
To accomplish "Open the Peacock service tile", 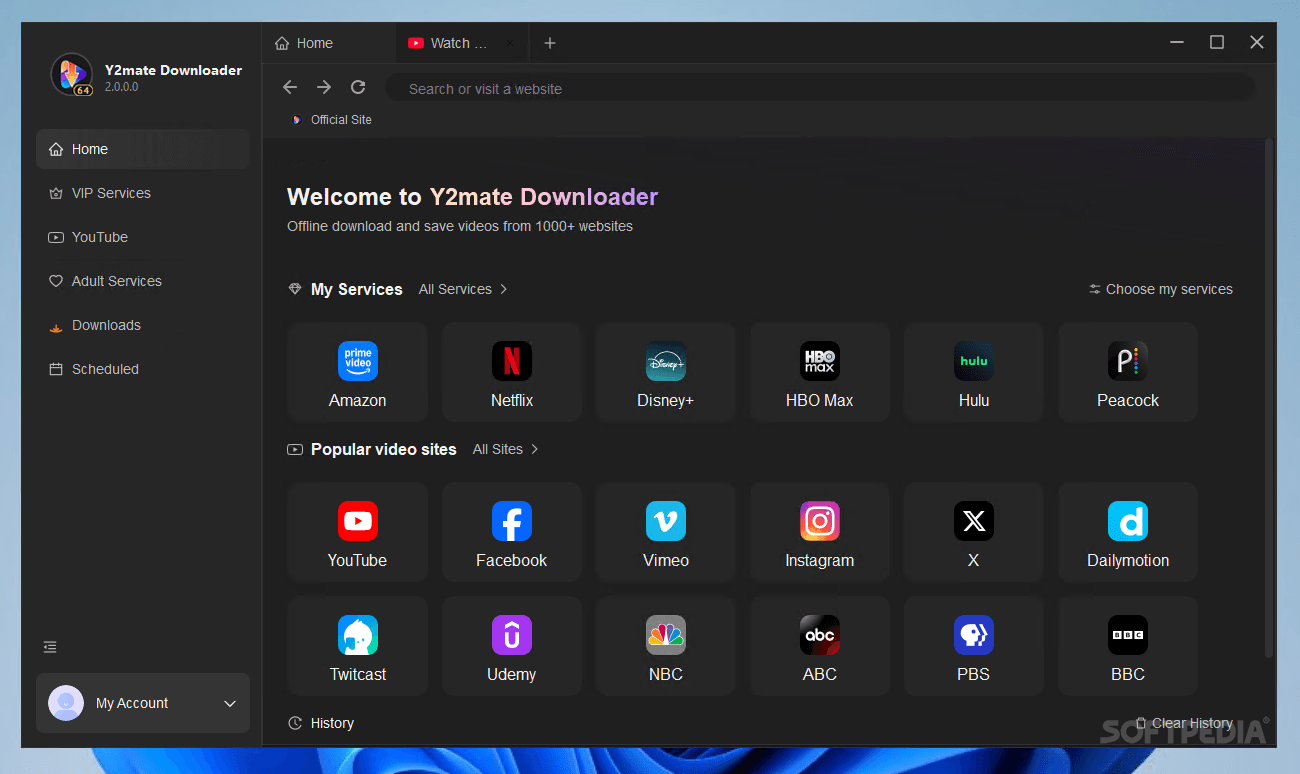I will 1127,372.
